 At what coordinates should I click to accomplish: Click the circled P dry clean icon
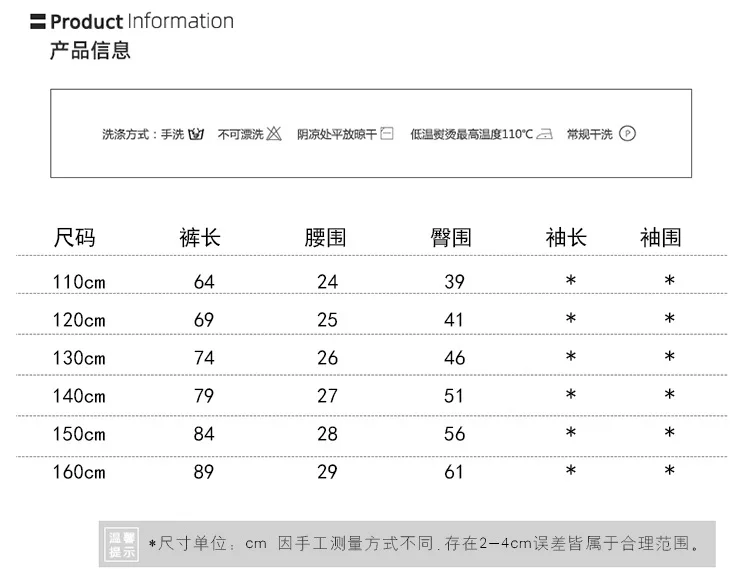click(627, 133)
